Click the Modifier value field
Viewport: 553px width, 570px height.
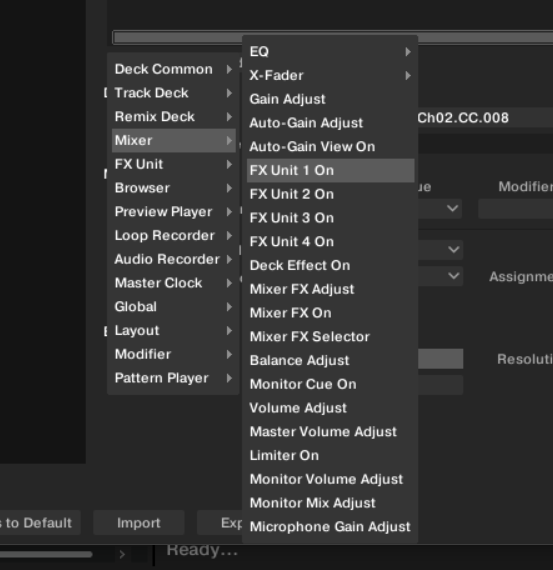pos(516,209)
